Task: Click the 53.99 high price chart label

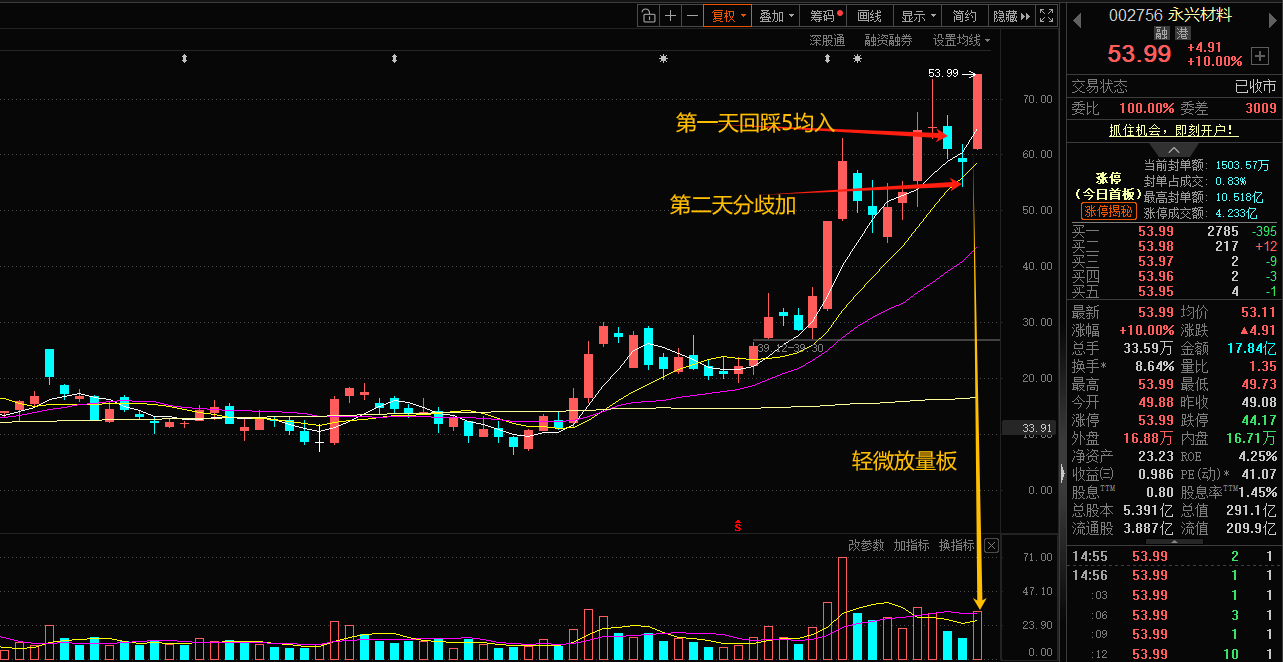Action: tap(943, 73)
